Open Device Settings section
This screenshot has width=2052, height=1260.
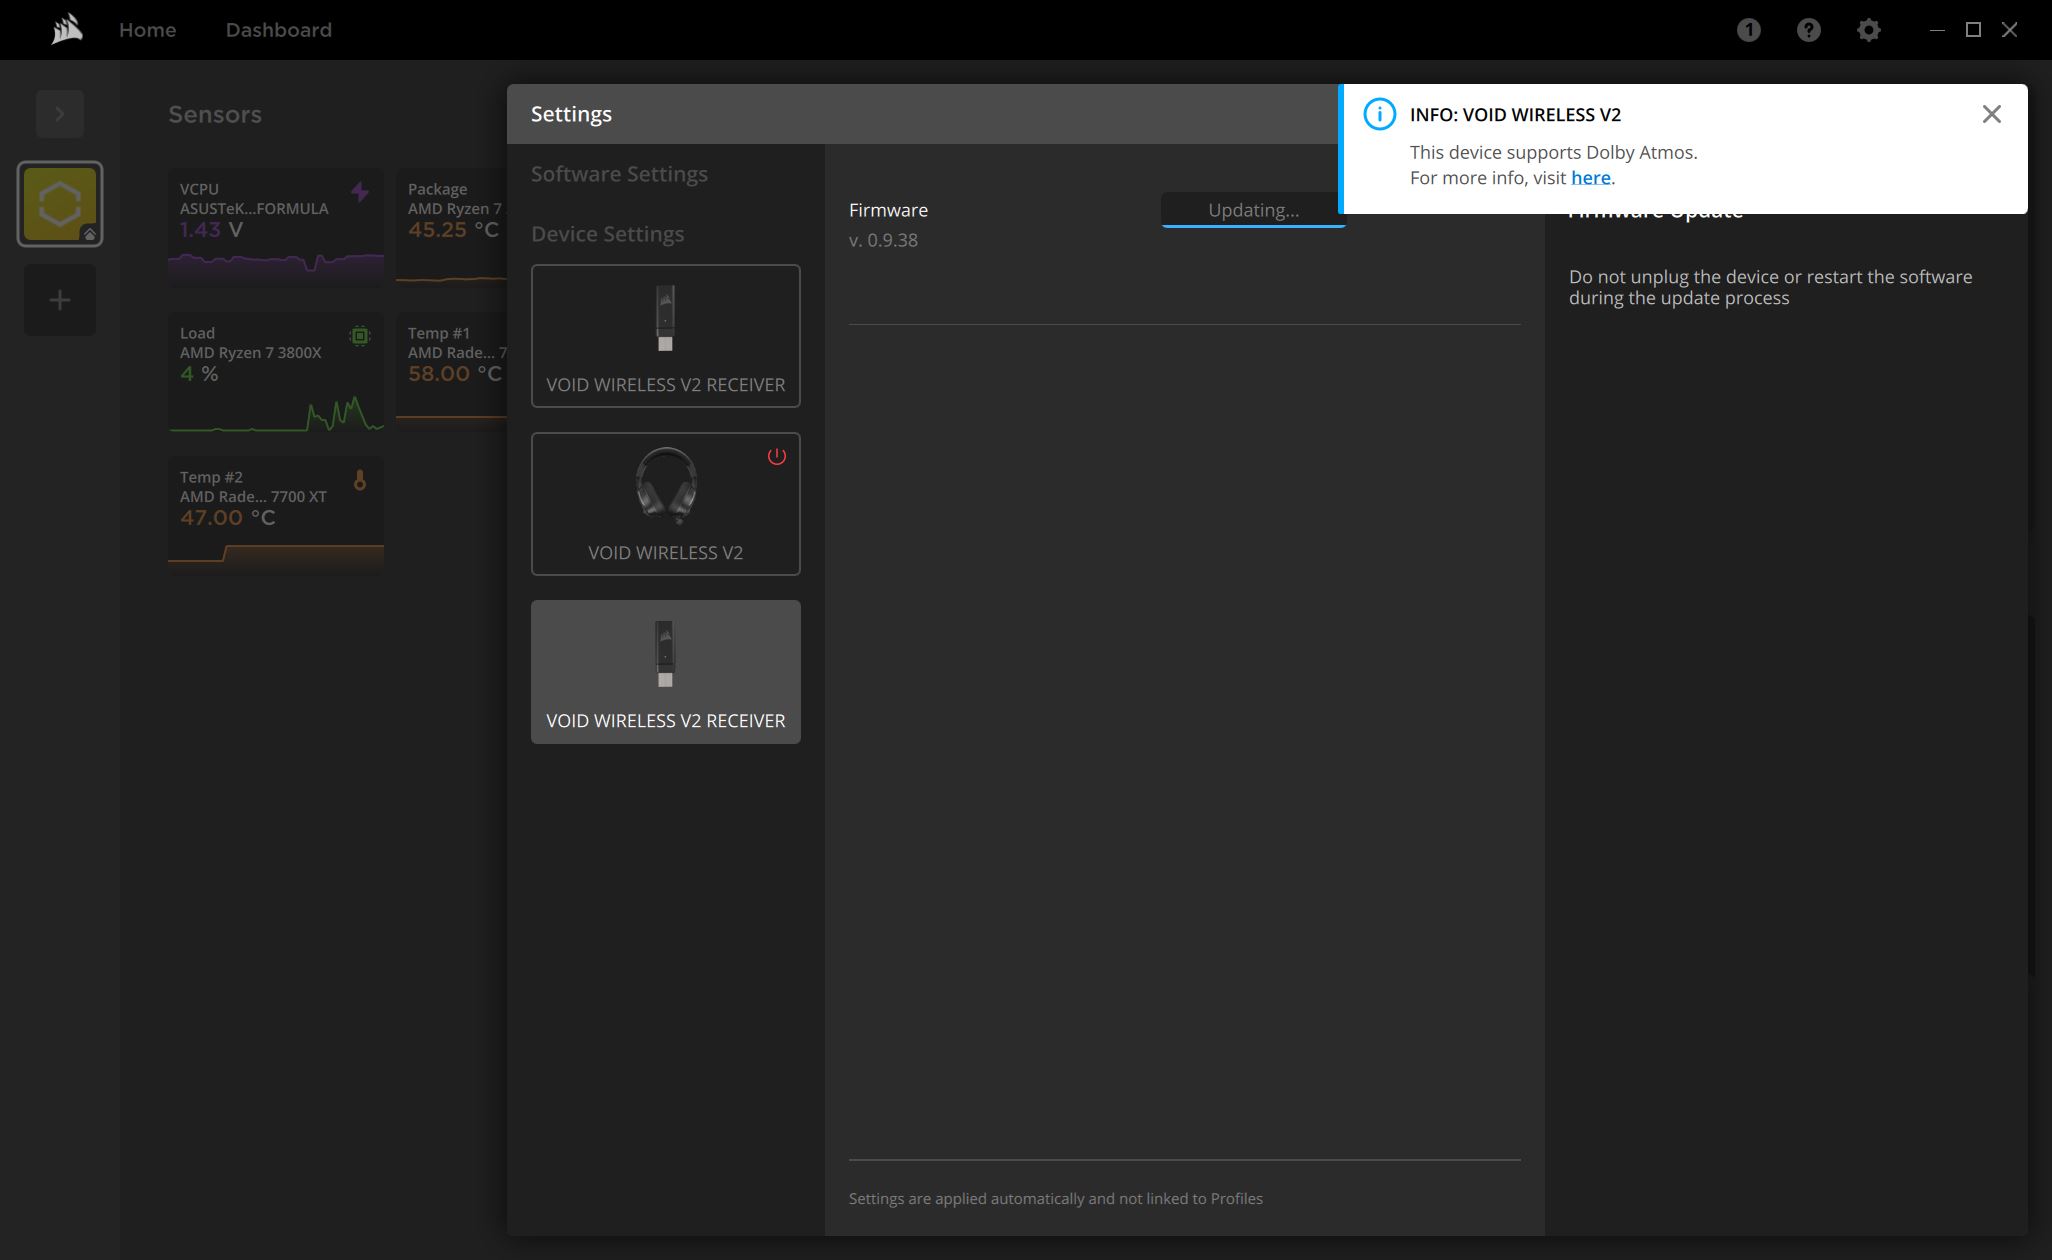click(608, 234)
